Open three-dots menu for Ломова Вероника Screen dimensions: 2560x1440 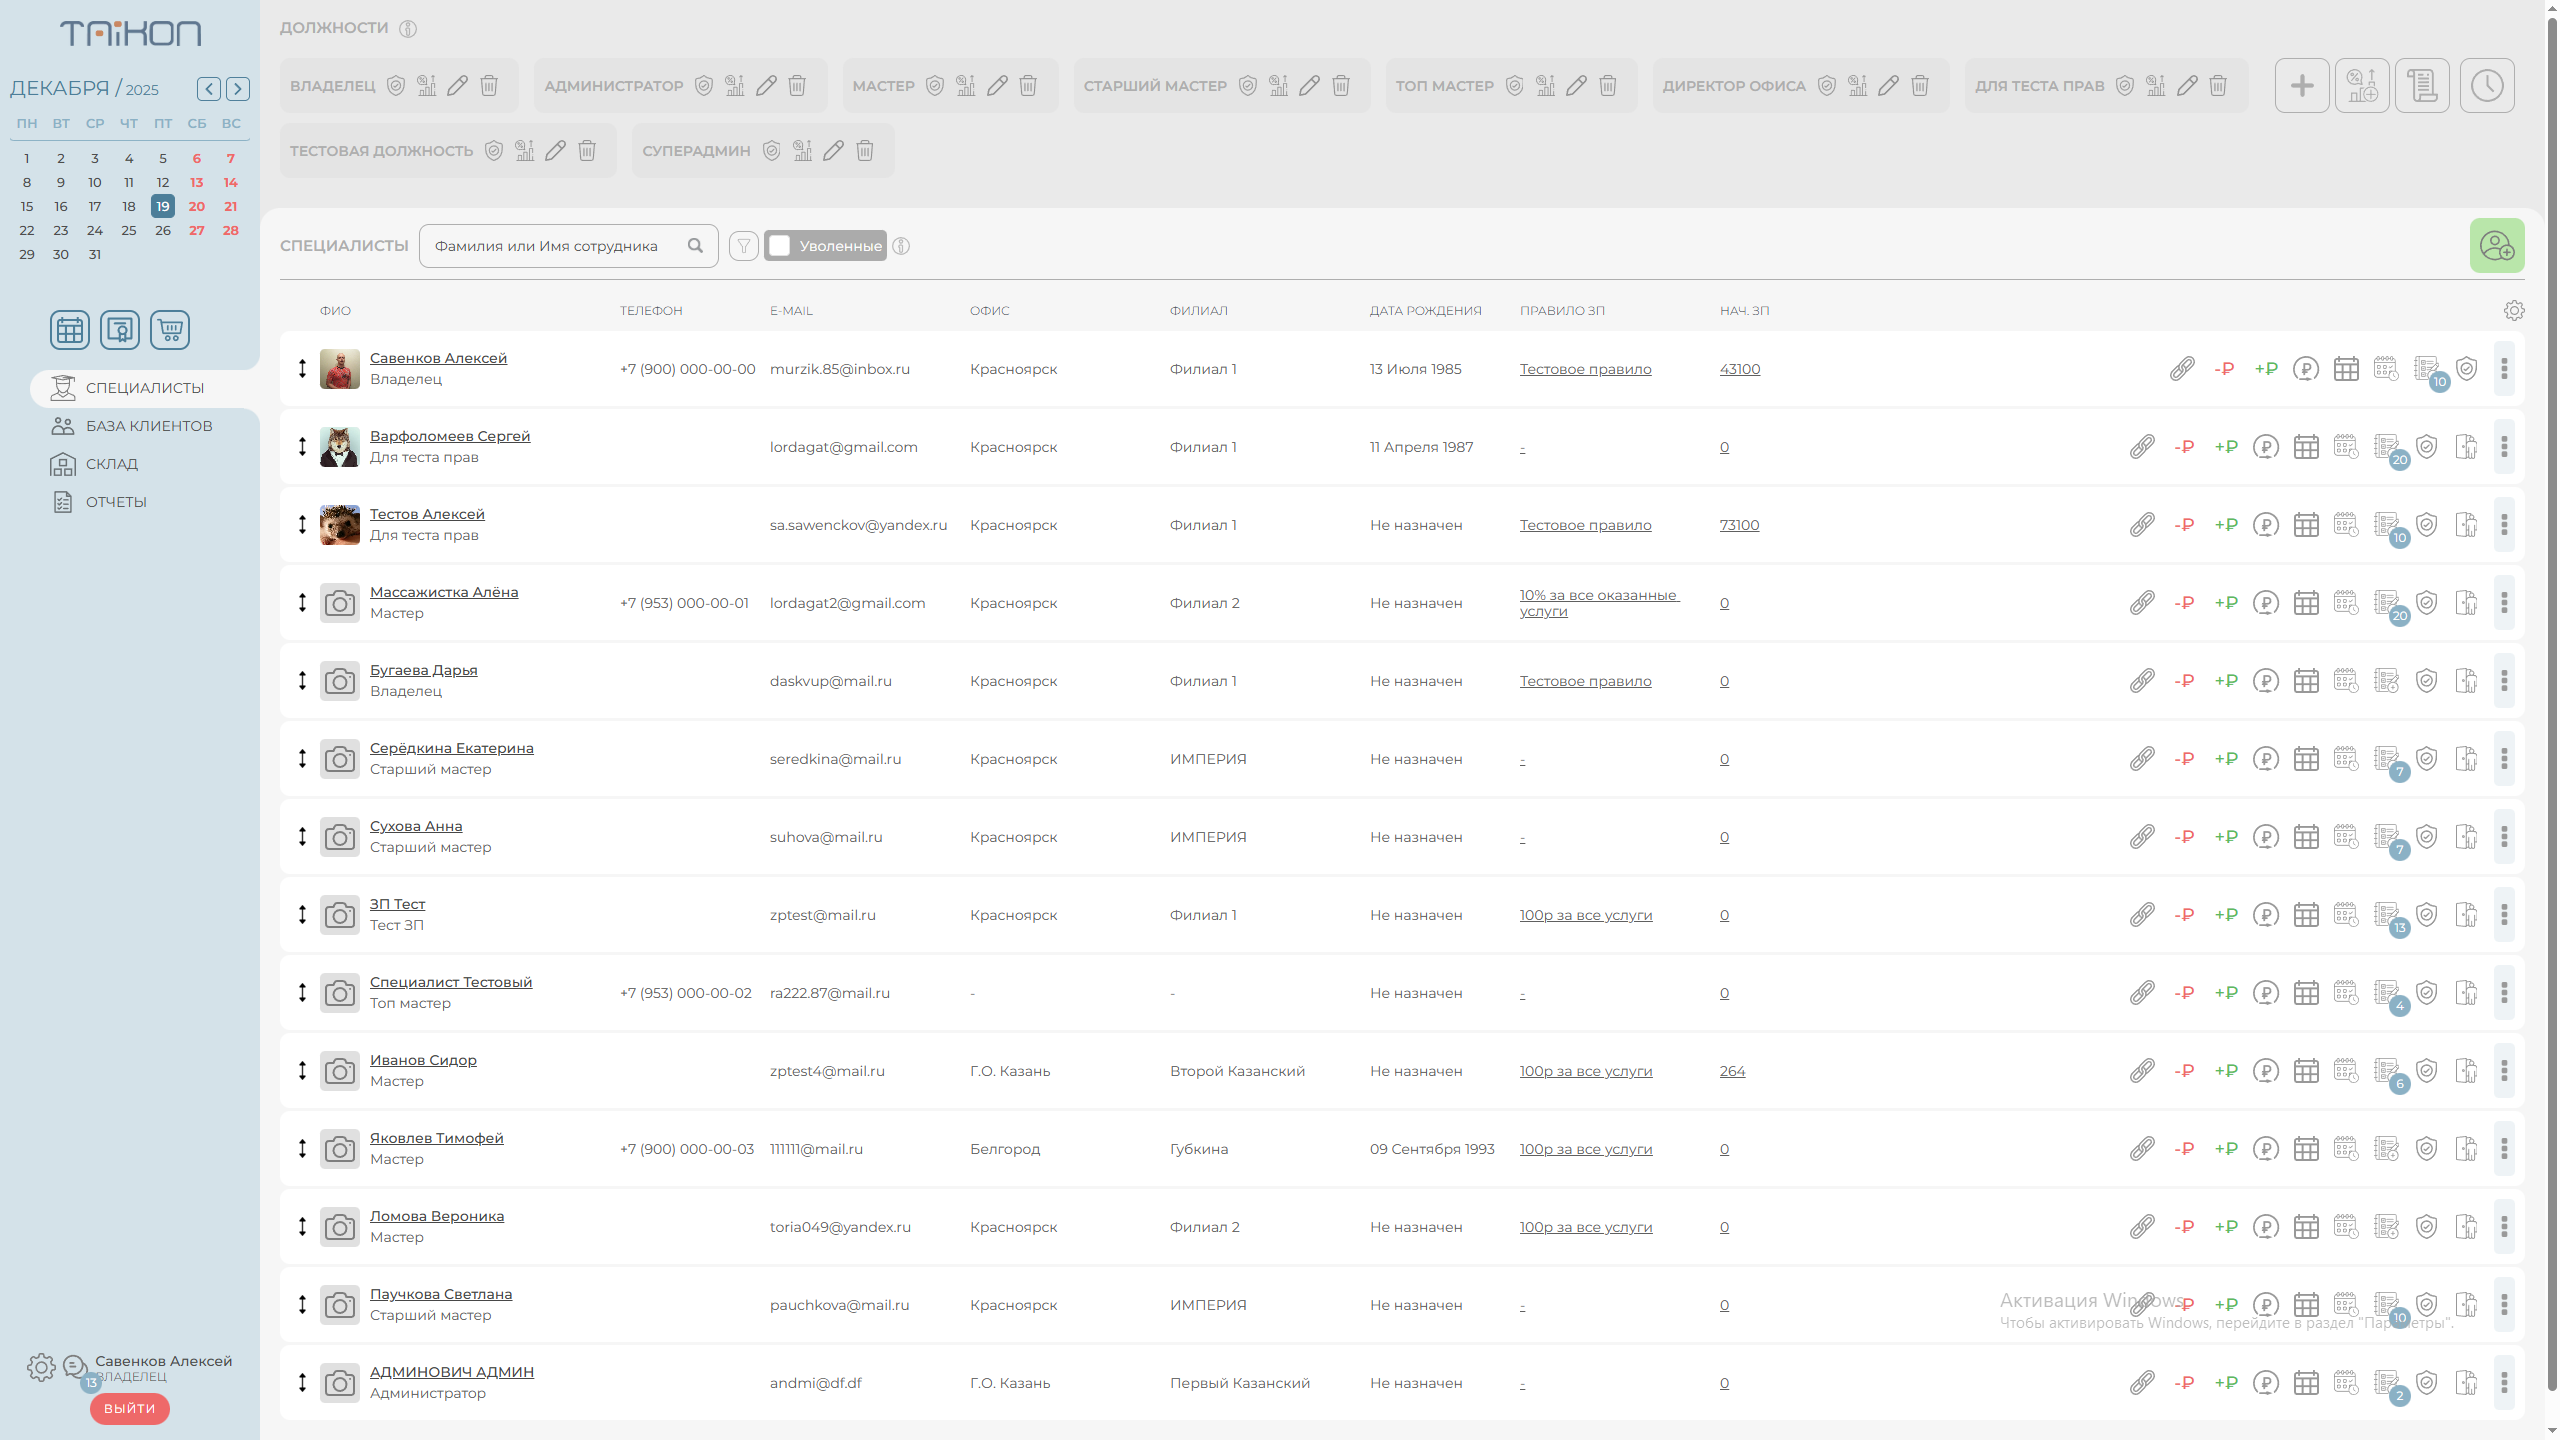click(x=2504, y=1227)
